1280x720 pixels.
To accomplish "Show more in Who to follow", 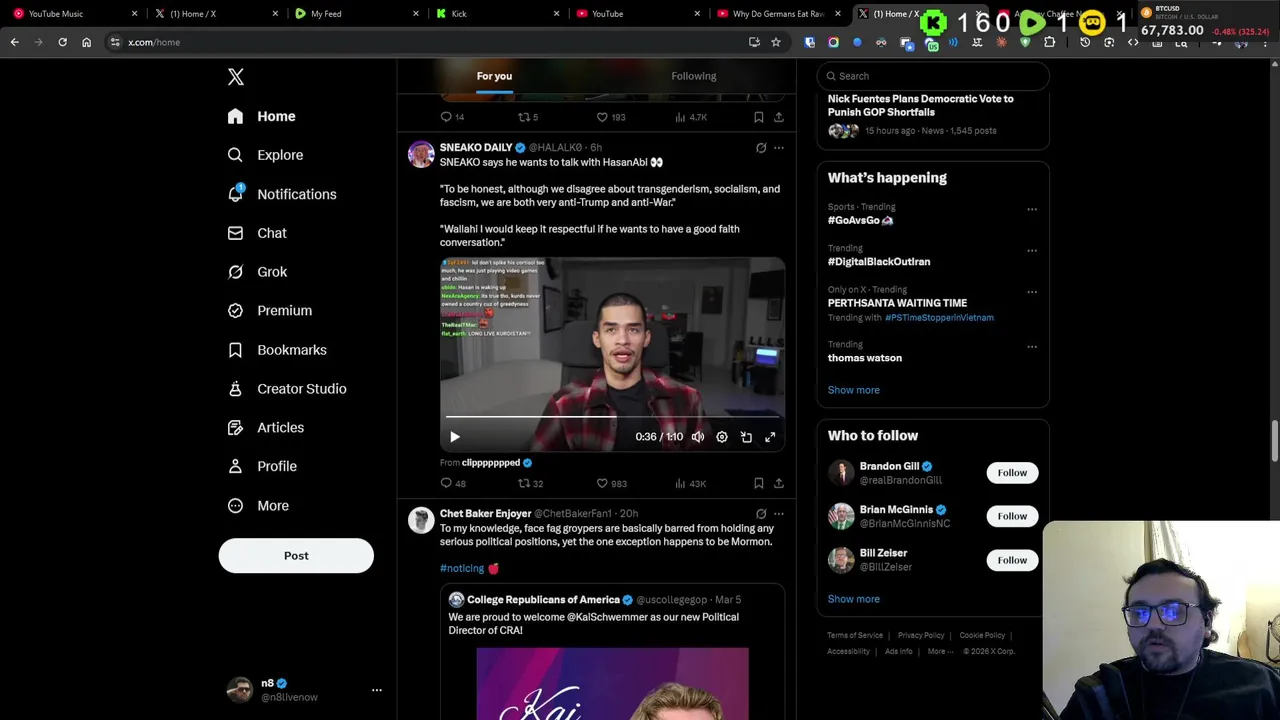I will [854, 599].
